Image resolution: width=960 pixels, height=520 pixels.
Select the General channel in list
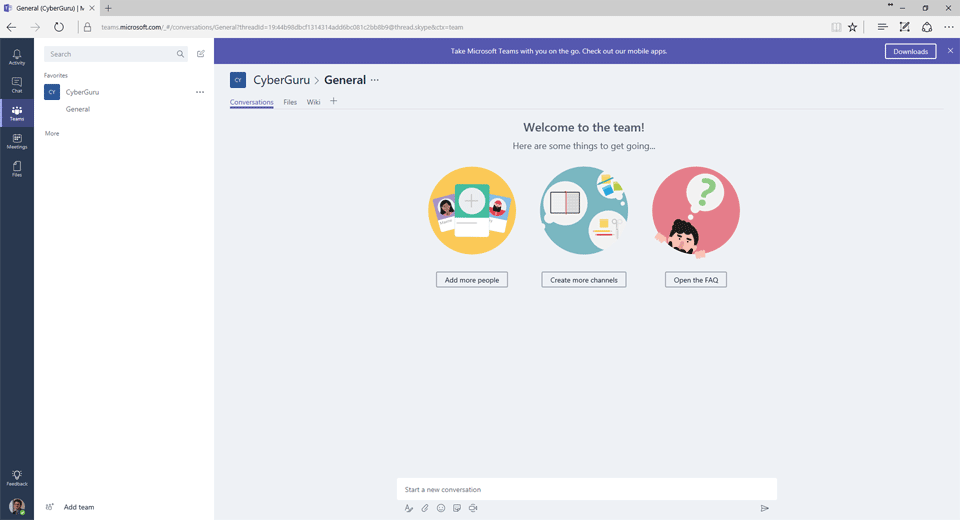[x=78, y=109]
